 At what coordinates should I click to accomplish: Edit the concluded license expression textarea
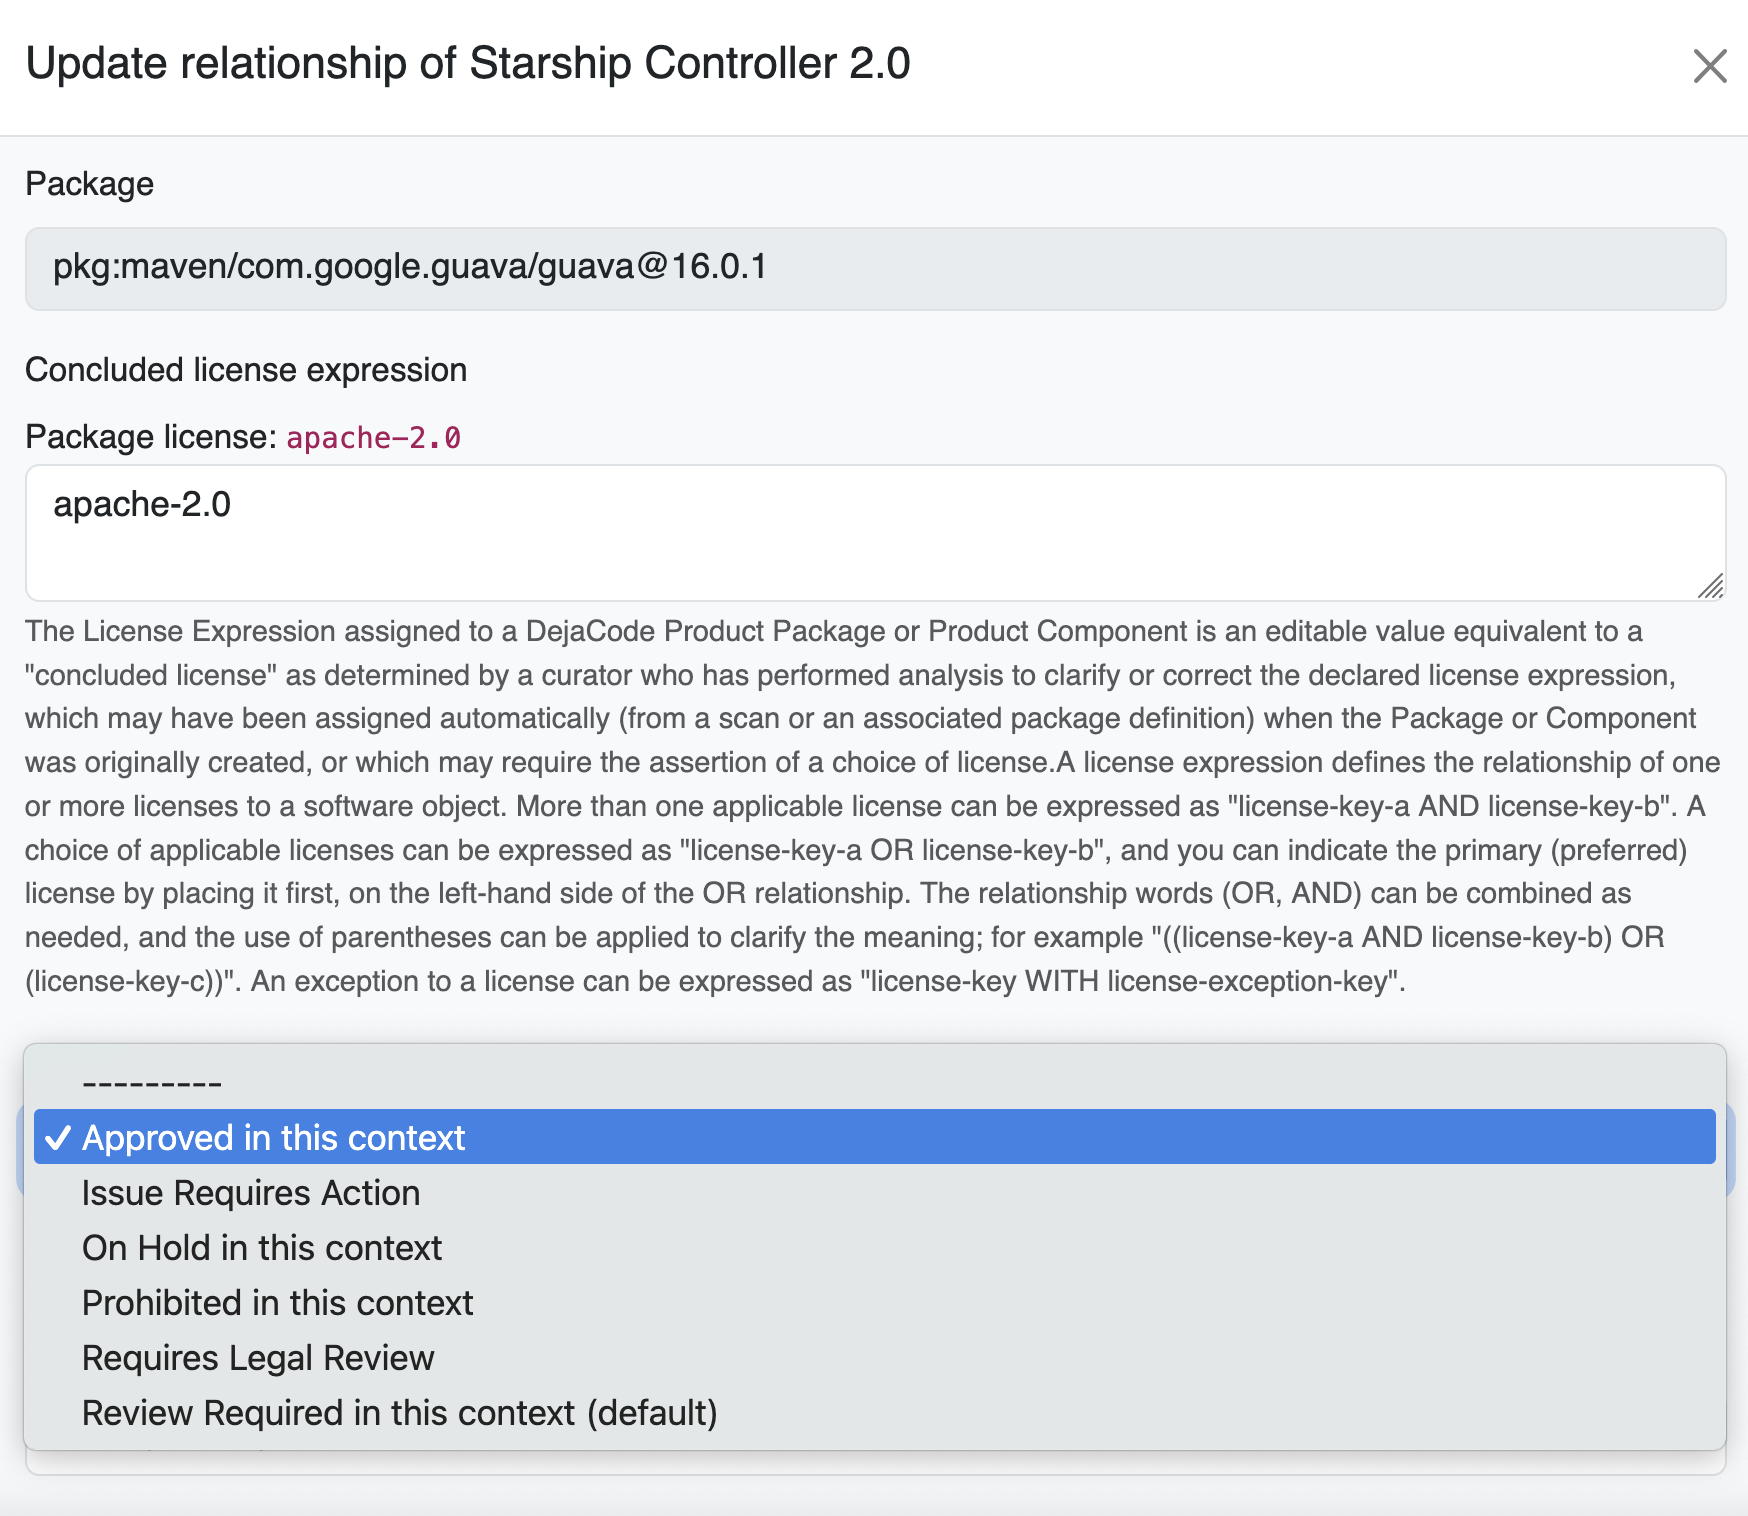(x=875, y=532)
